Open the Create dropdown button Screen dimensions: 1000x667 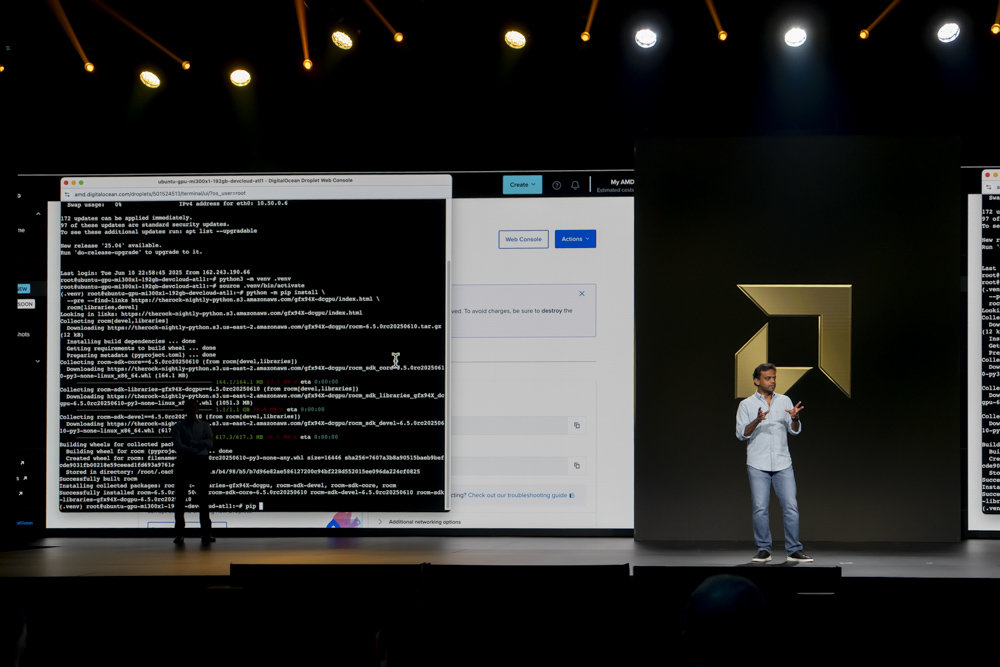pyautogui.click(x=522, y=185)
